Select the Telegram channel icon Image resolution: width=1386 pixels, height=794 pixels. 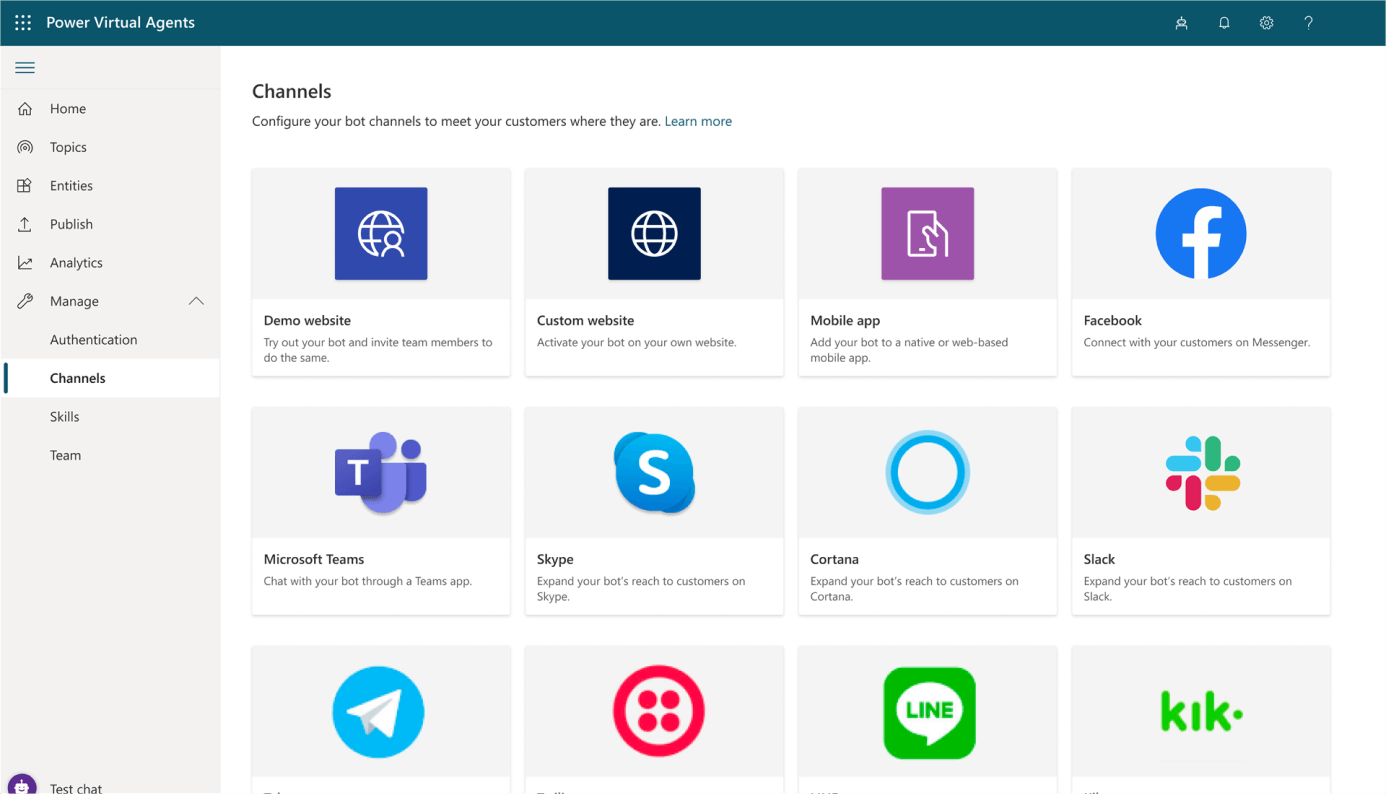(x=379, y=712)
